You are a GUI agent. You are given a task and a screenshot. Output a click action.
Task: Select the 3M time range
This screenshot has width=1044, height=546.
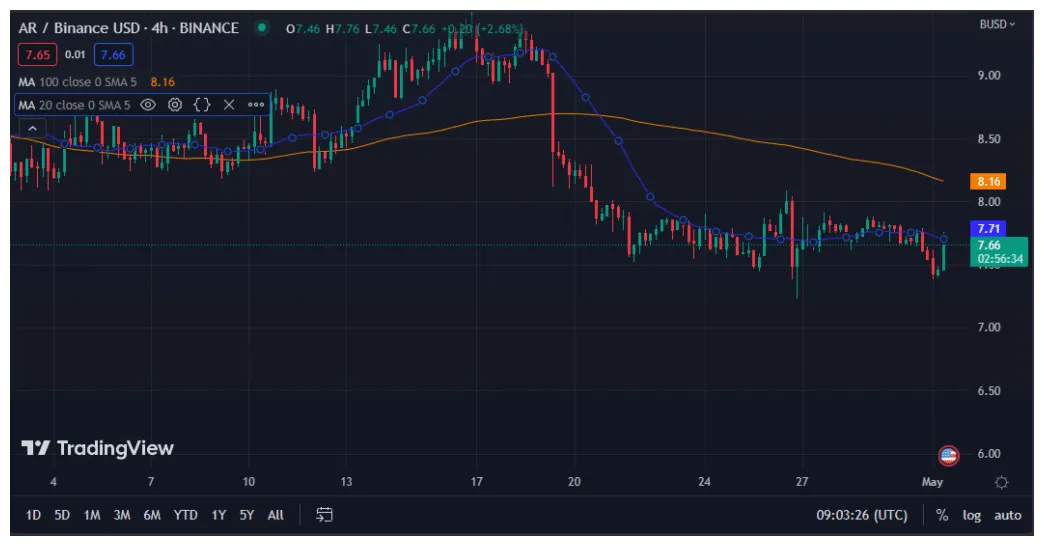coord(122,515)
